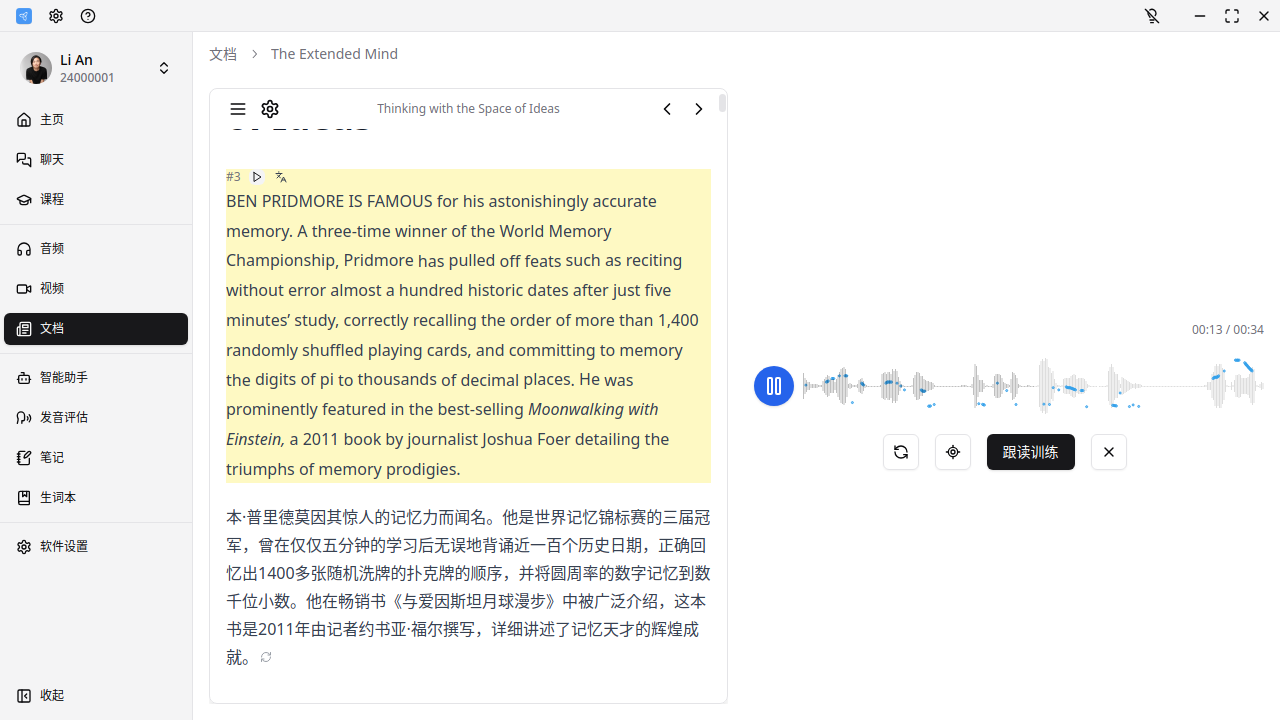This screenshot has height=720, width=1280.
Task: Toggle translation for paragraph #3
Action: [281, 177]
